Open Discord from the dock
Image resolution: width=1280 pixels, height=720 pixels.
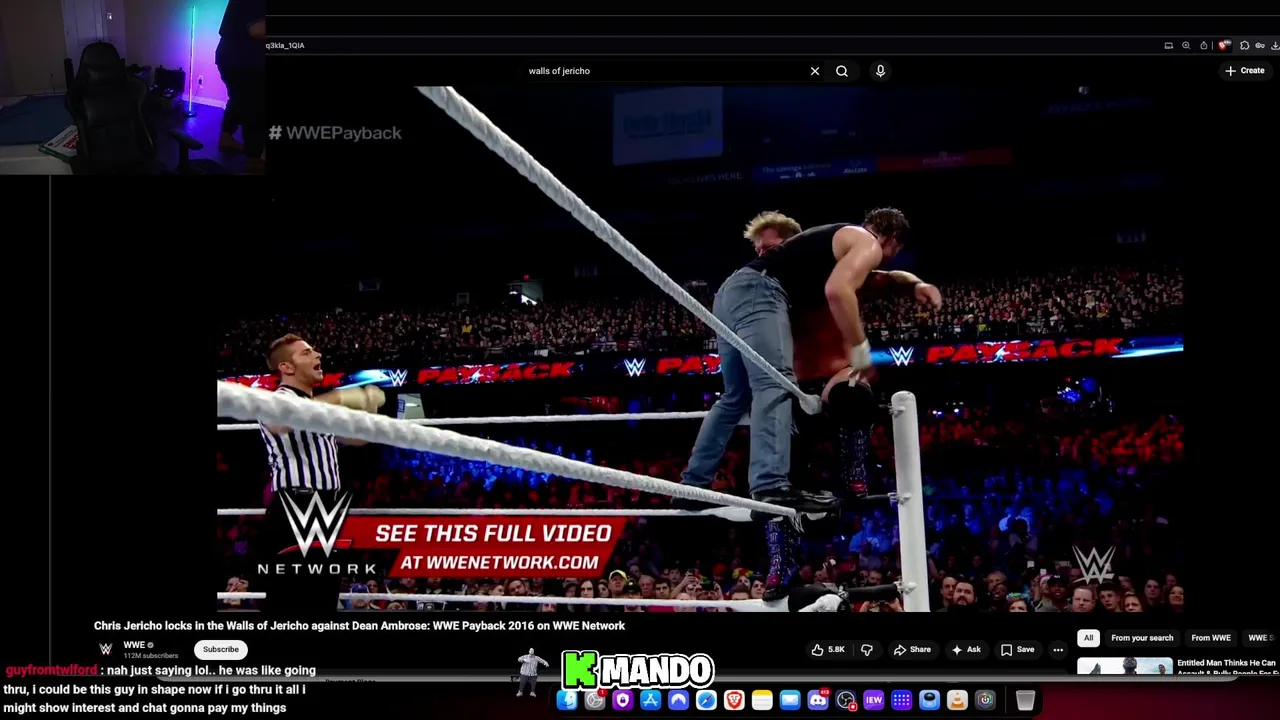pos(818,700)
